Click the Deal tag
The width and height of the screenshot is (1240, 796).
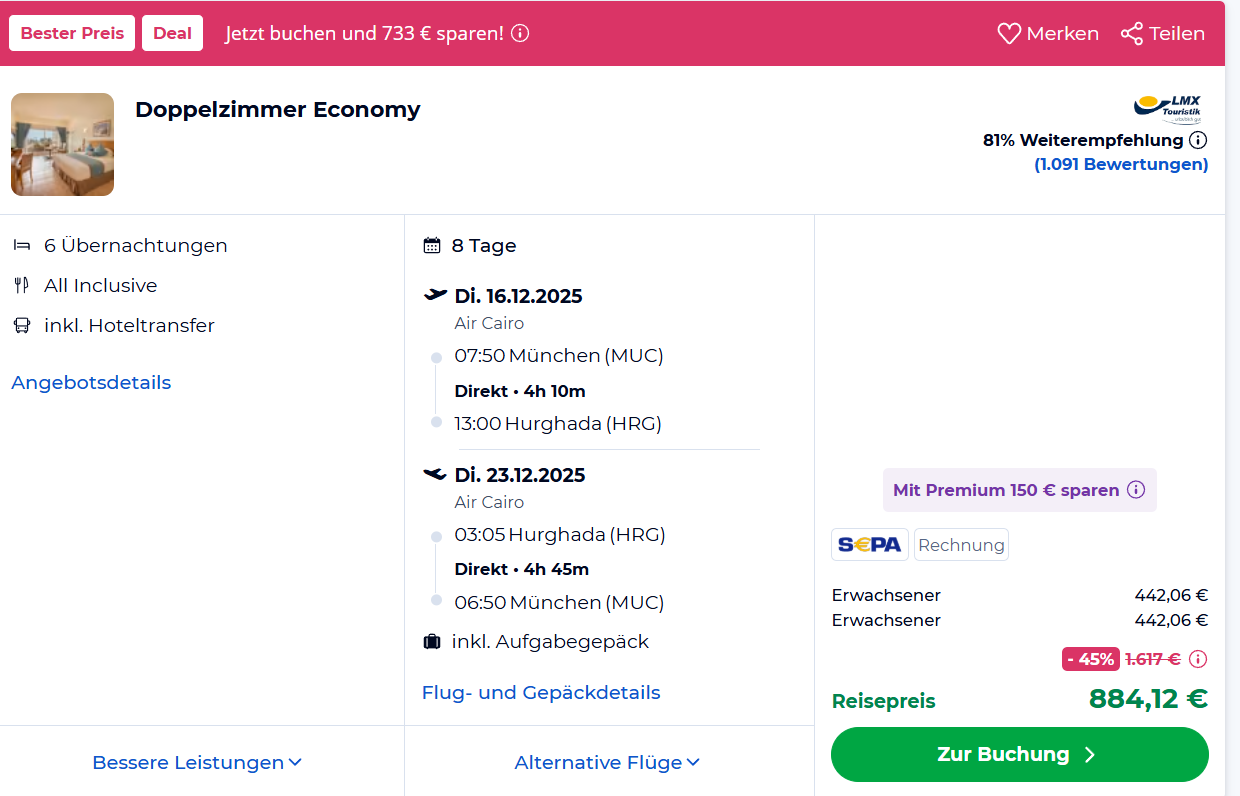pos(172,33)
